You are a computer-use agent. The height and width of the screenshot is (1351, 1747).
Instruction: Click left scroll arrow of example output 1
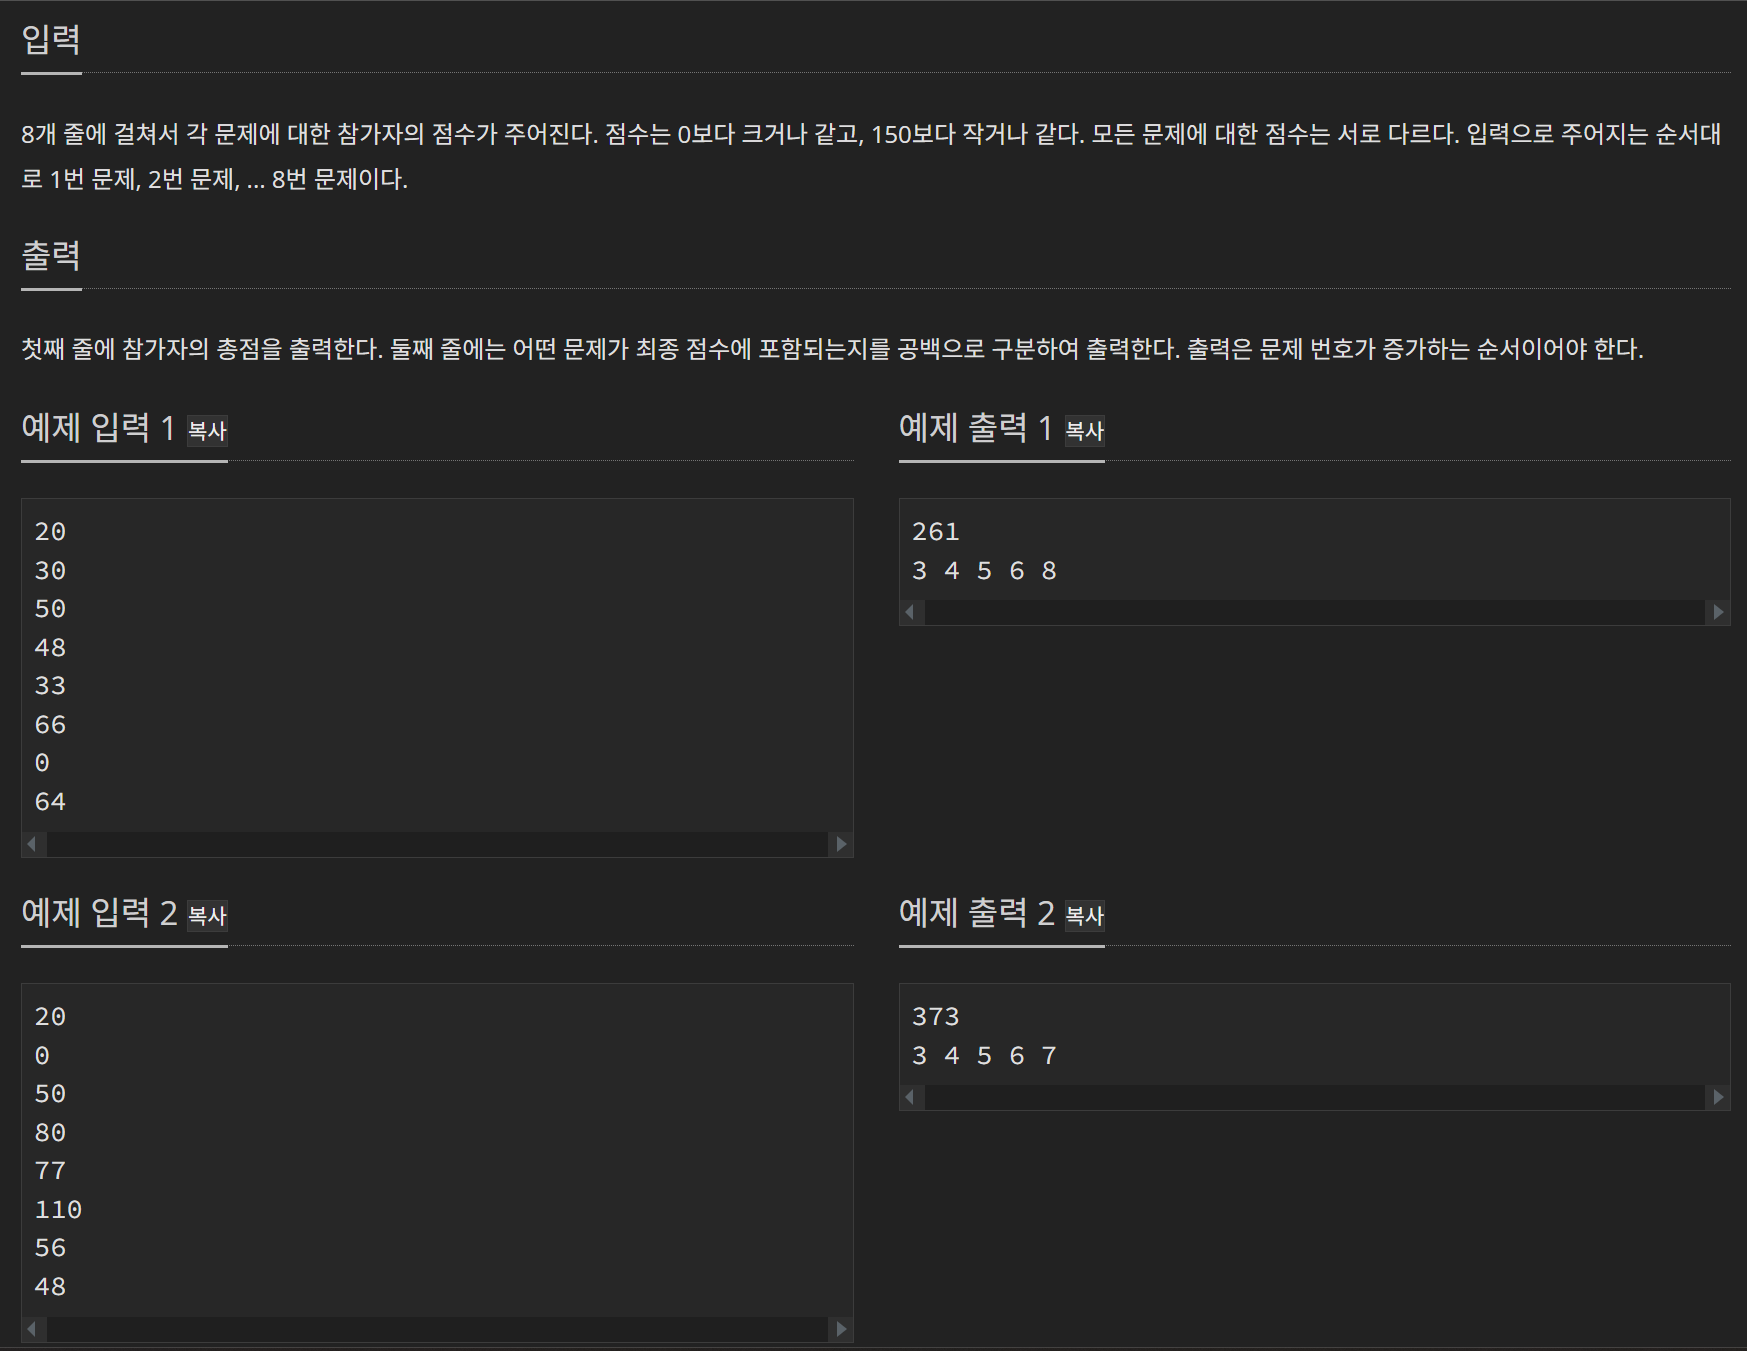coord(911,612)
